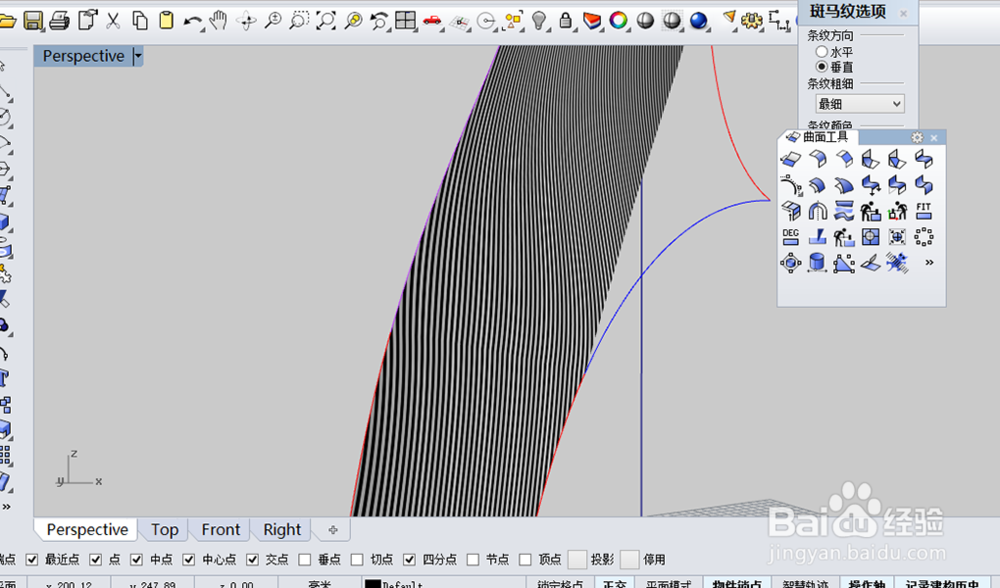1000x588 pixels.
Task: Click the Zoom dynamic magnifier icon
Action: coord(273,20)
